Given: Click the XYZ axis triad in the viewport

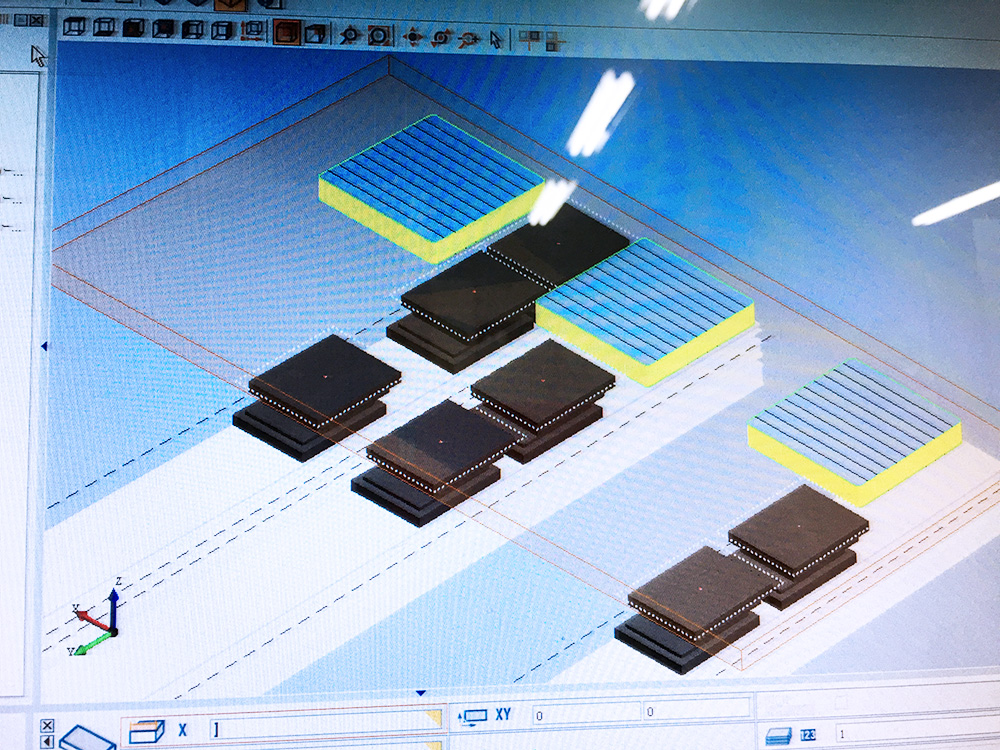Looking at the screenshot, I should pos(96,618).
